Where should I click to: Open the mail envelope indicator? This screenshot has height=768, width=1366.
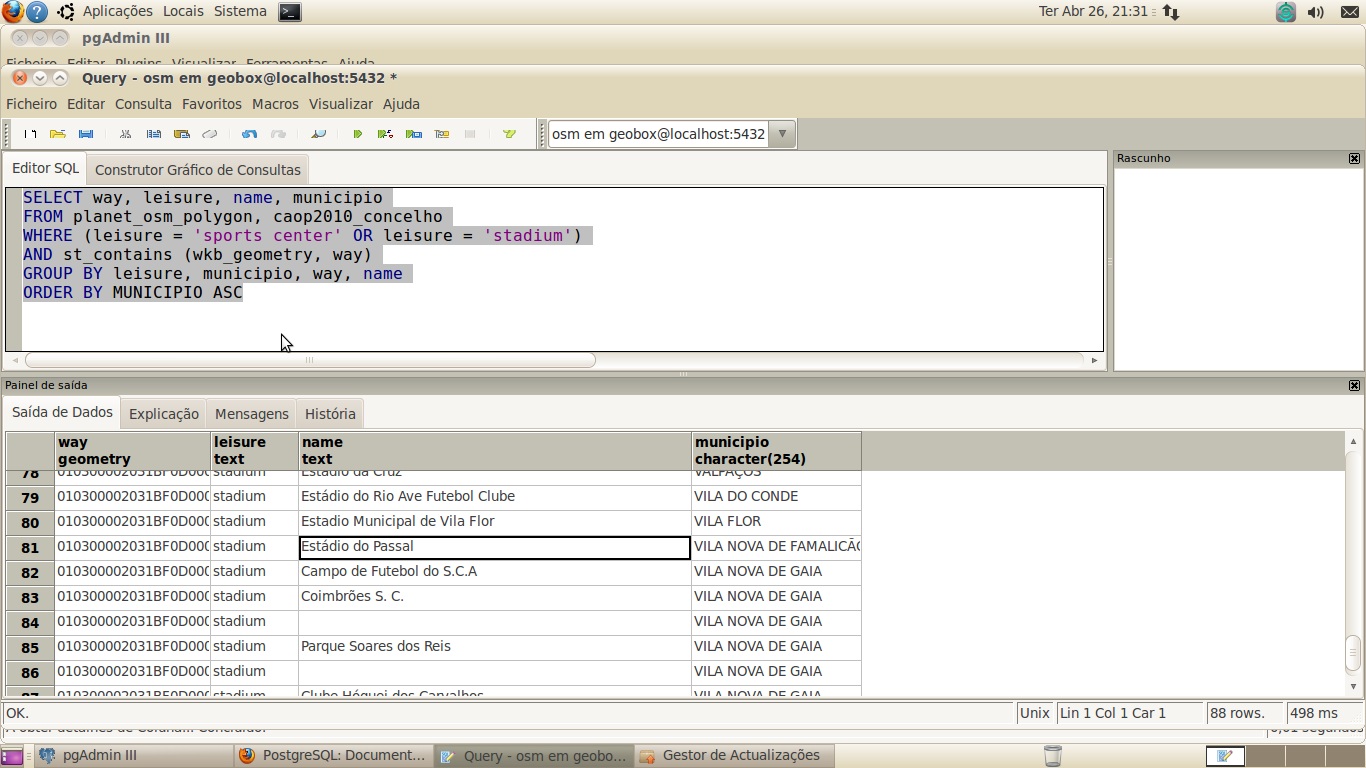[x=1349, y=12]
